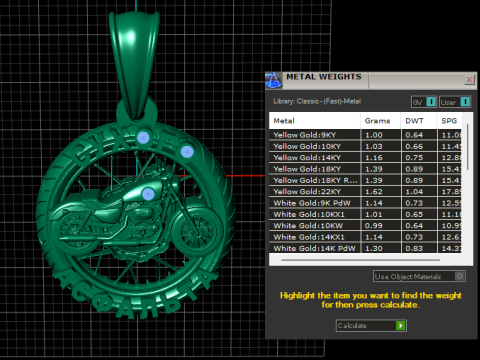This screenshot has height=360, width=480.
Task: Click the 1.62 grams value
Action: [374, 192]
